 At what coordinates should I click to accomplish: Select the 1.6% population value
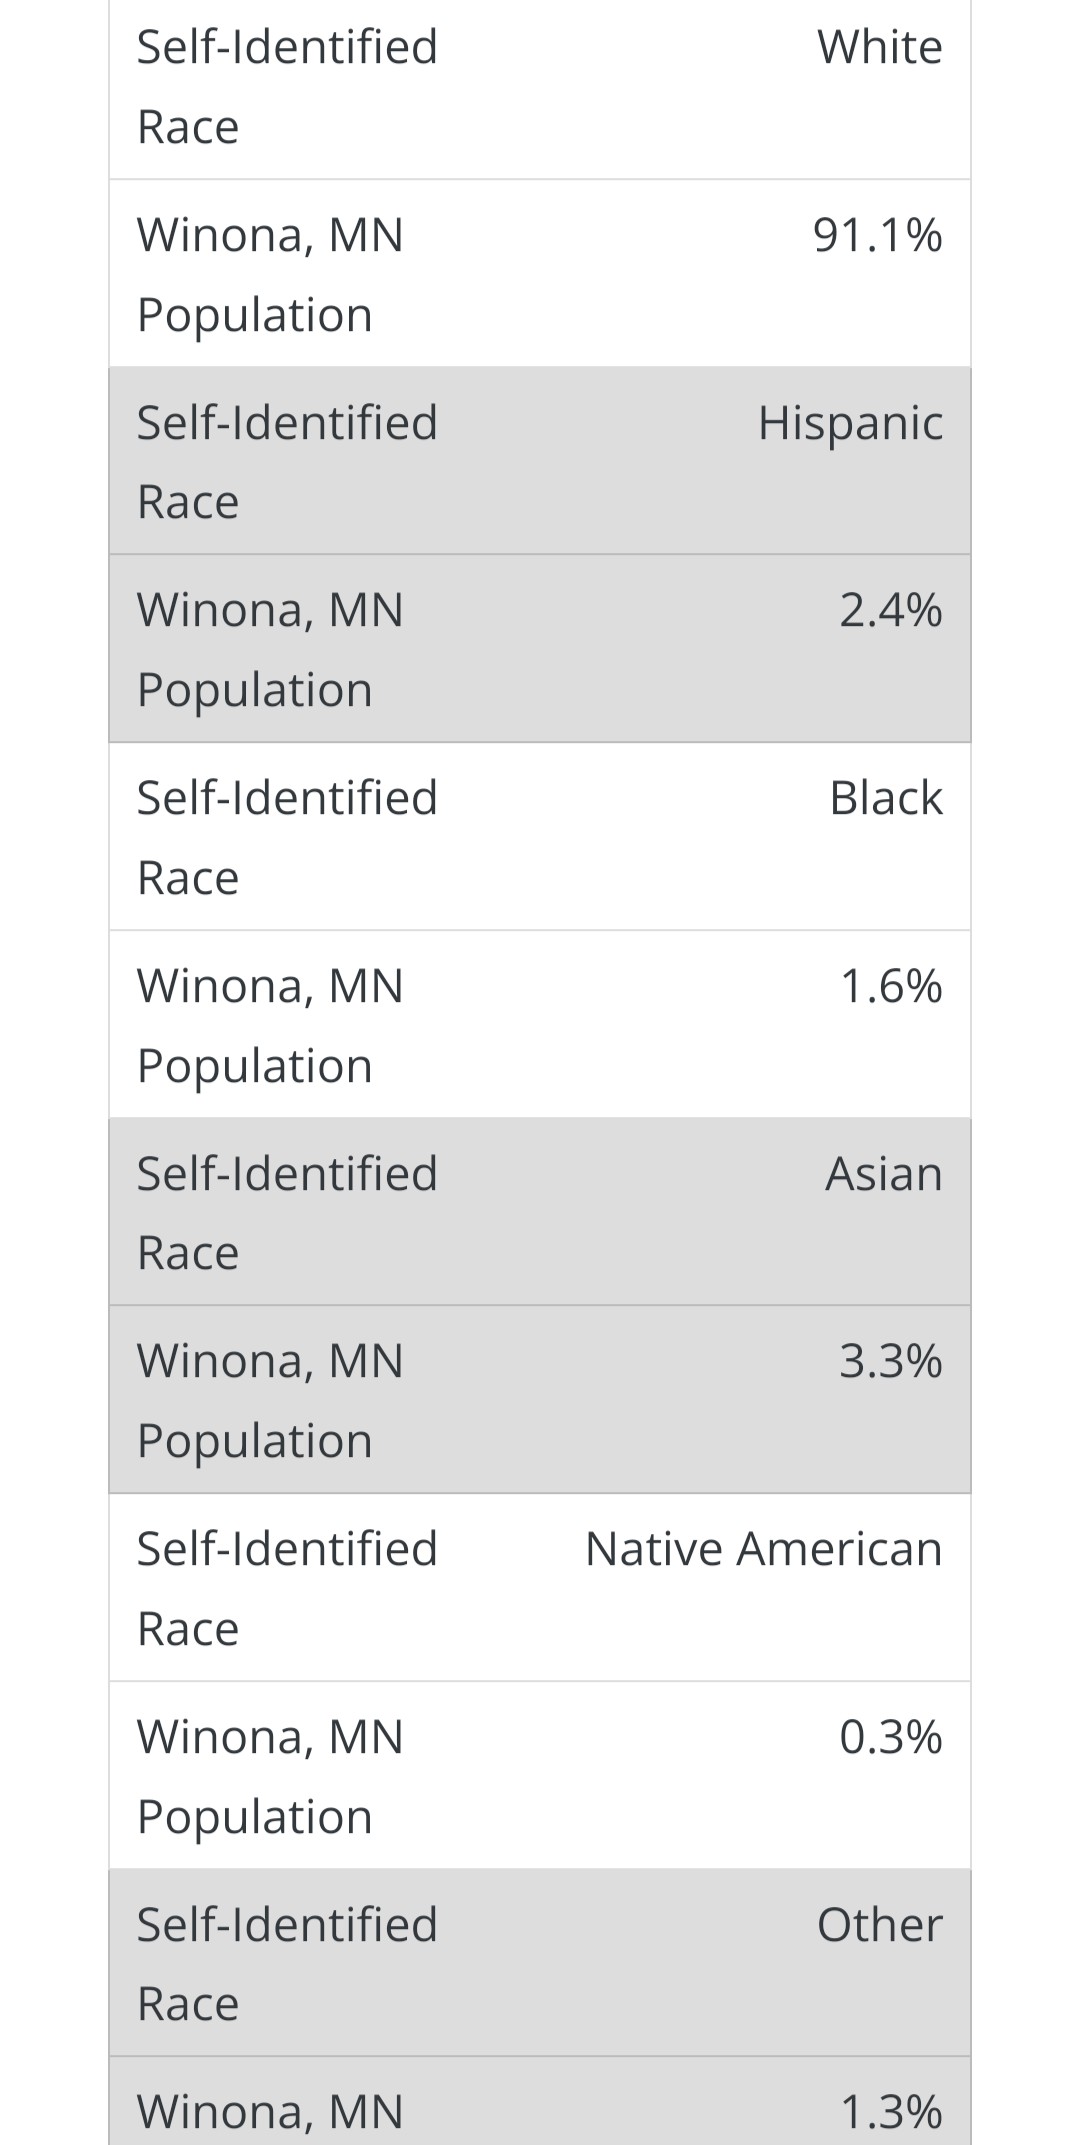click(x=890, y=986)
